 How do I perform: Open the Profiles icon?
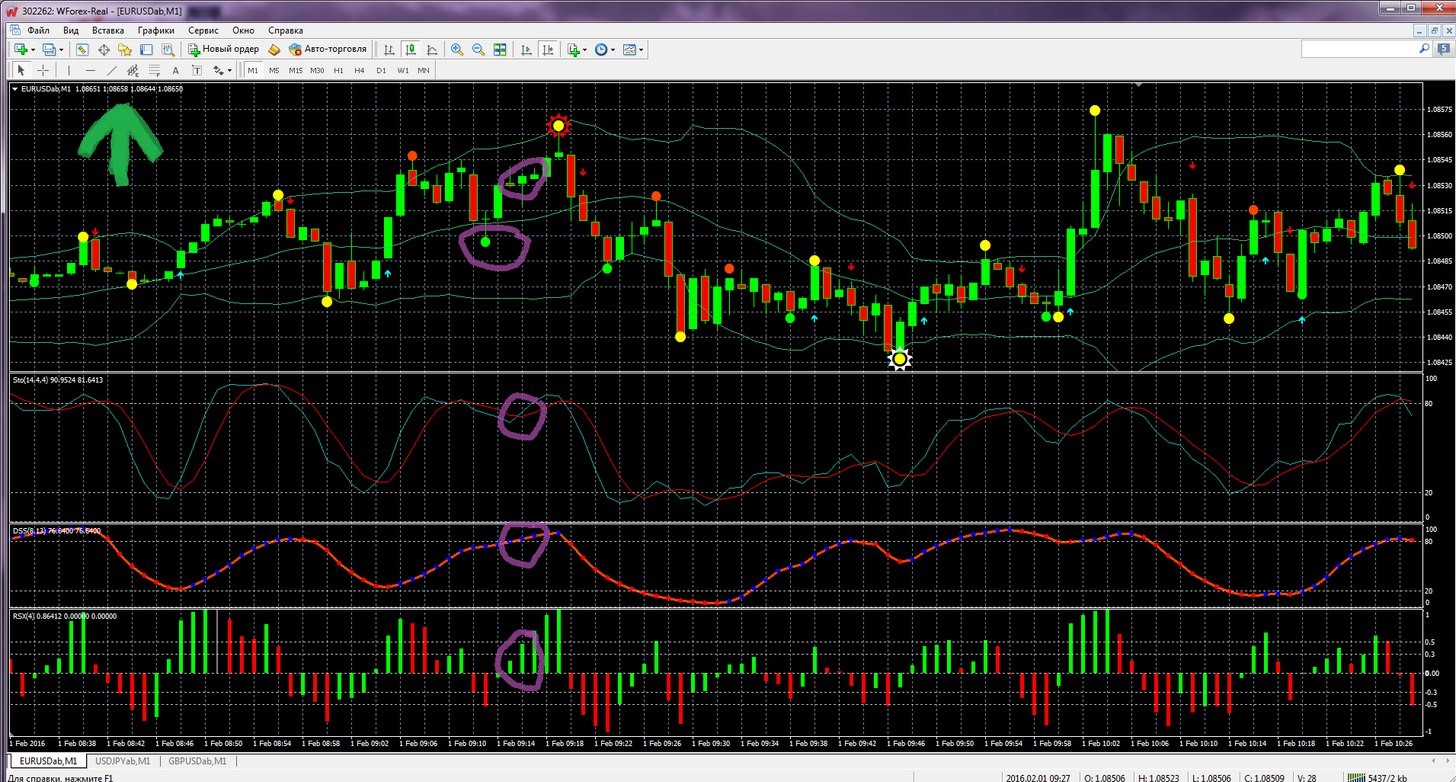[x=48, y=49]
